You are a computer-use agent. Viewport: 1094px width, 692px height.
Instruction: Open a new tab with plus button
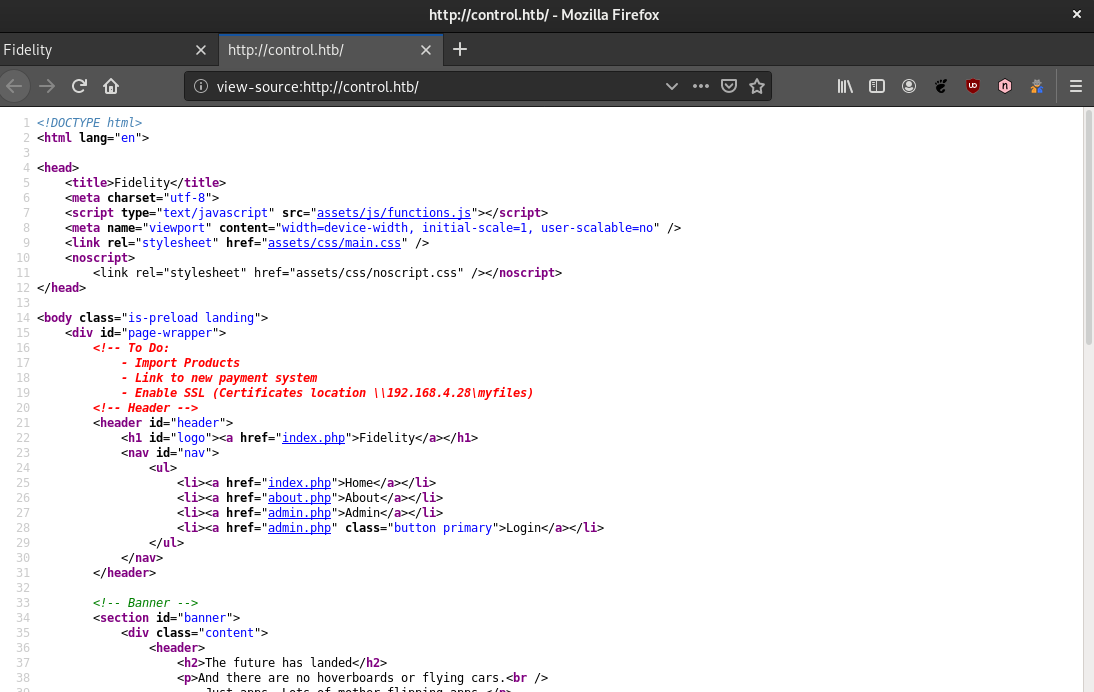tap(460, 50)
